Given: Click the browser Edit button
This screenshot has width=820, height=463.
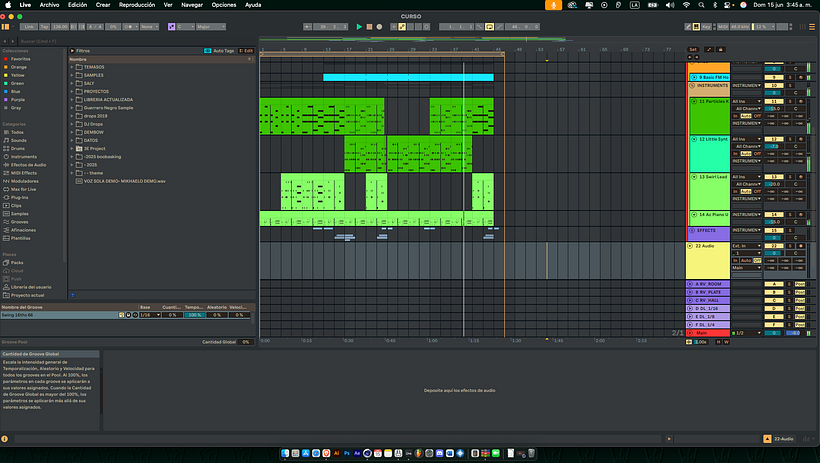Looking at the screenshot, I should point(246,51).
